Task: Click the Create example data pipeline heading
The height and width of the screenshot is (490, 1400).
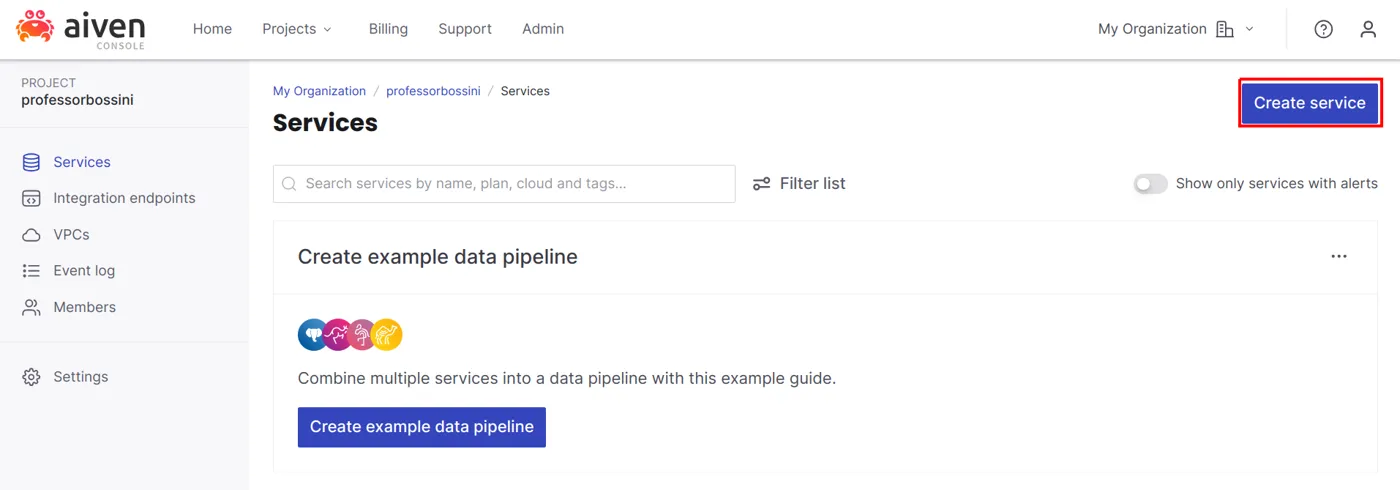Action: tap(438, 257)
